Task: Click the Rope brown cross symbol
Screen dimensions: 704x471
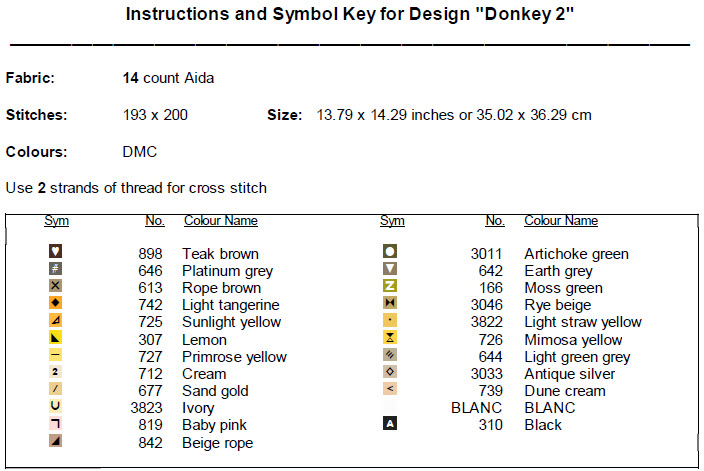Action: coord(56,286)
